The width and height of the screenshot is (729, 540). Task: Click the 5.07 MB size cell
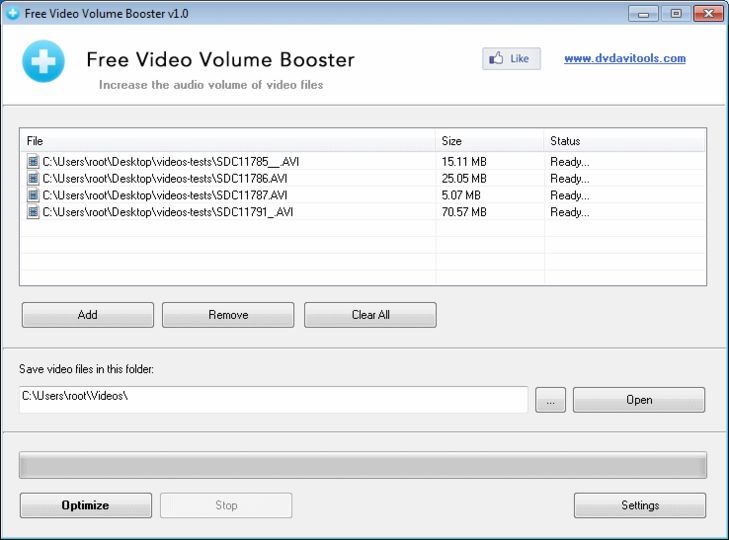click(461, 195)
